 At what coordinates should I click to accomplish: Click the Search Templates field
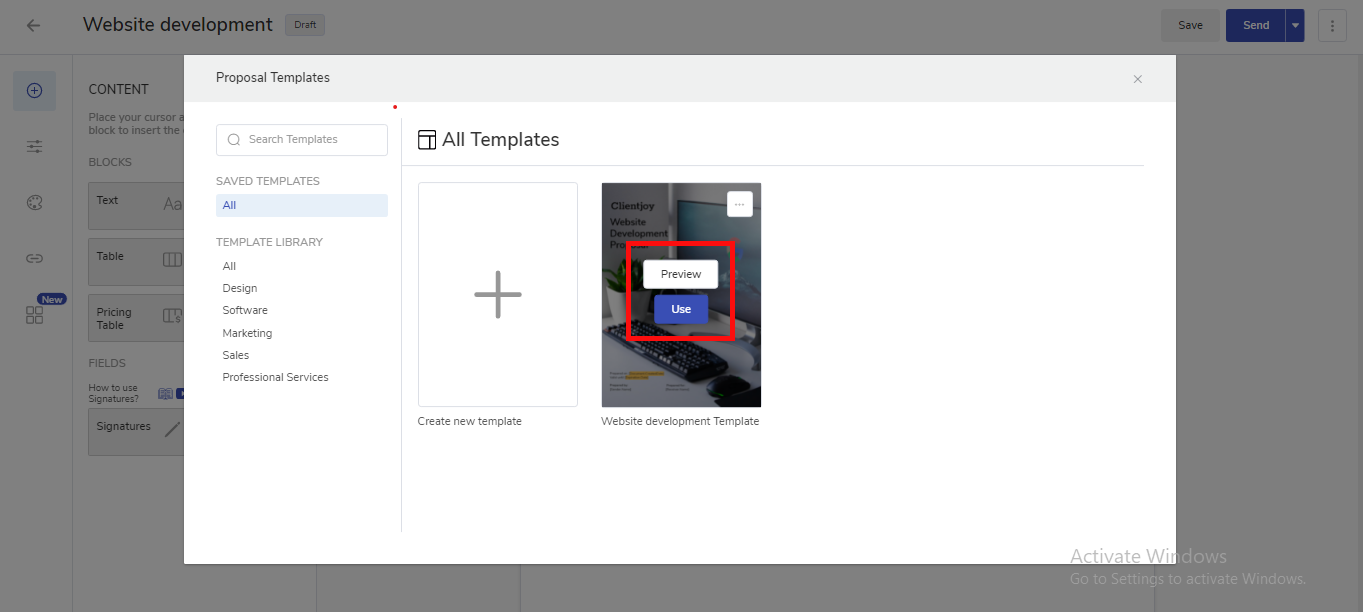coord(302,140)
